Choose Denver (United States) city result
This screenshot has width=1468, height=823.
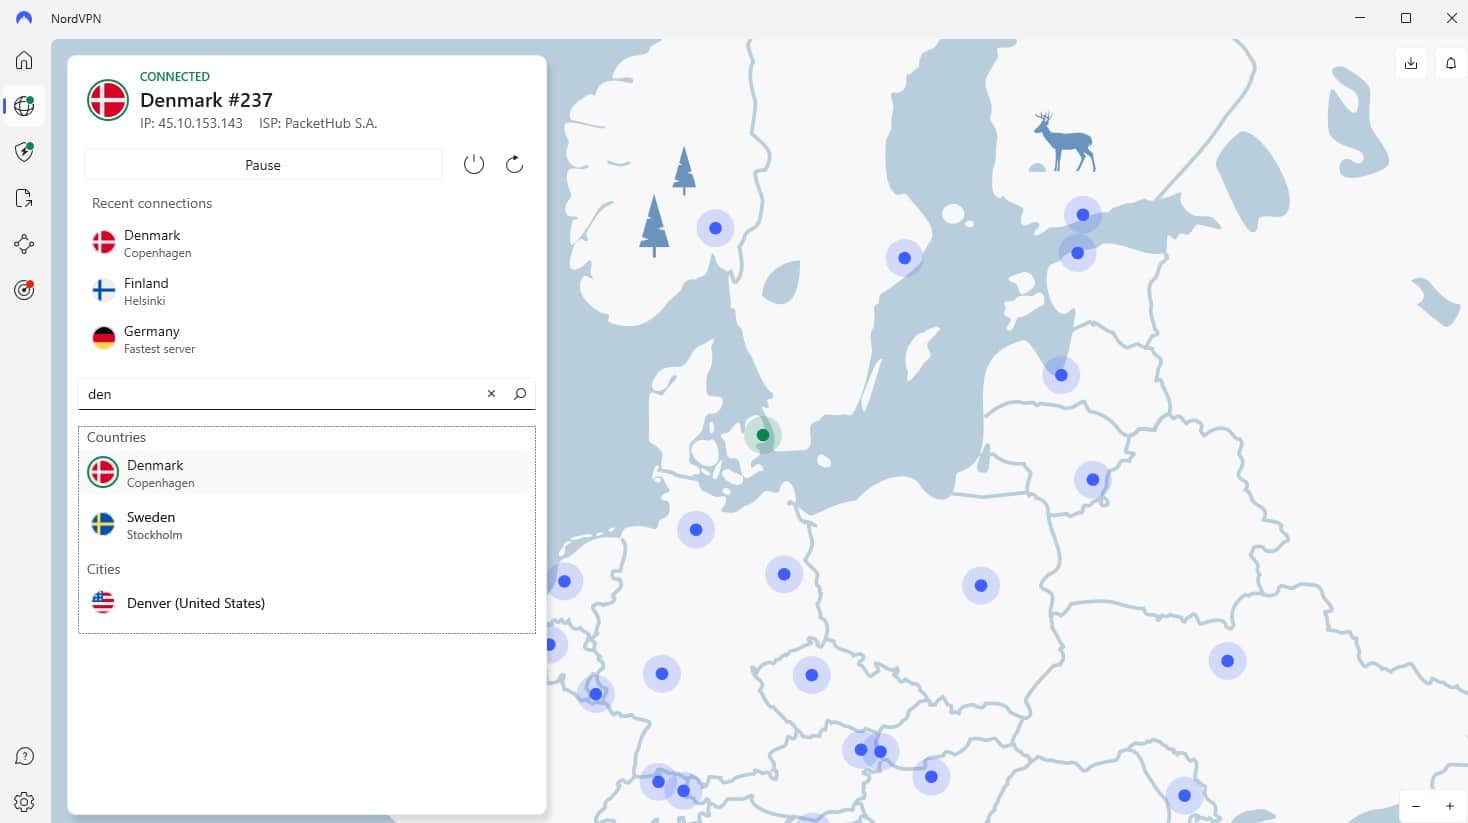coord(307,603)
